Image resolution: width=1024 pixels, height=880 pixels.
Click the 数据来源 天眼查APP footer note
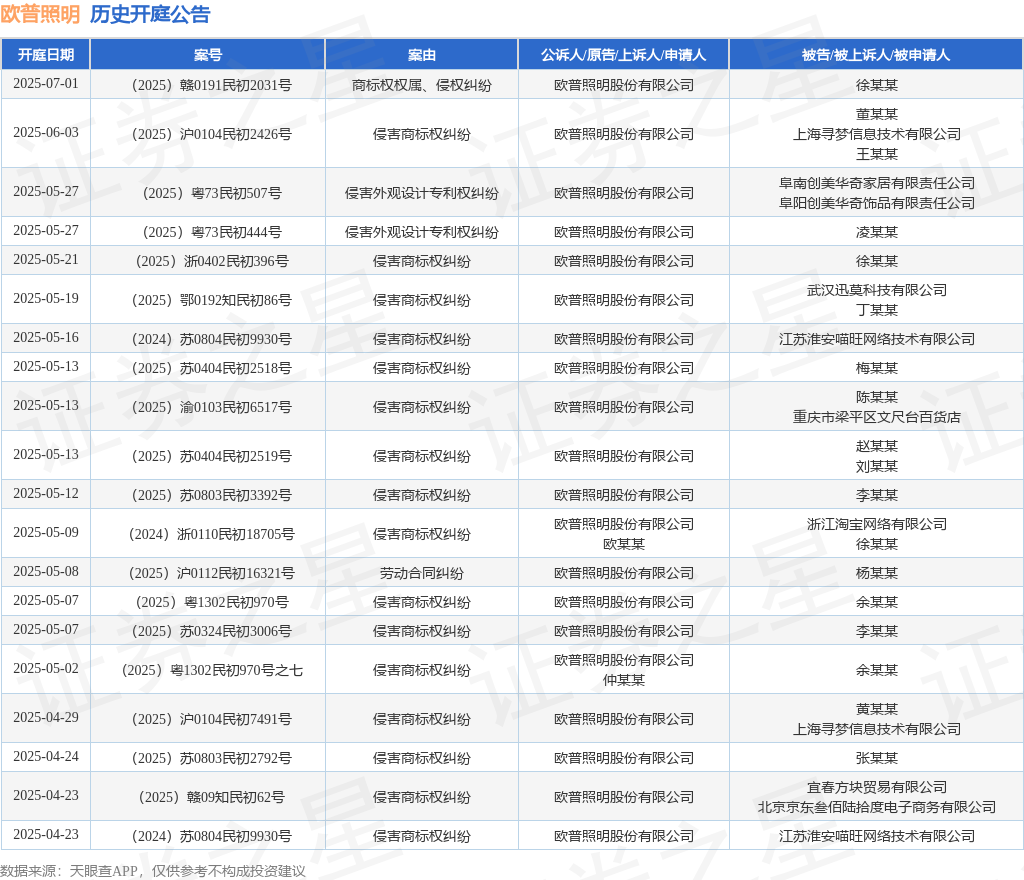(x=153, y=872)
